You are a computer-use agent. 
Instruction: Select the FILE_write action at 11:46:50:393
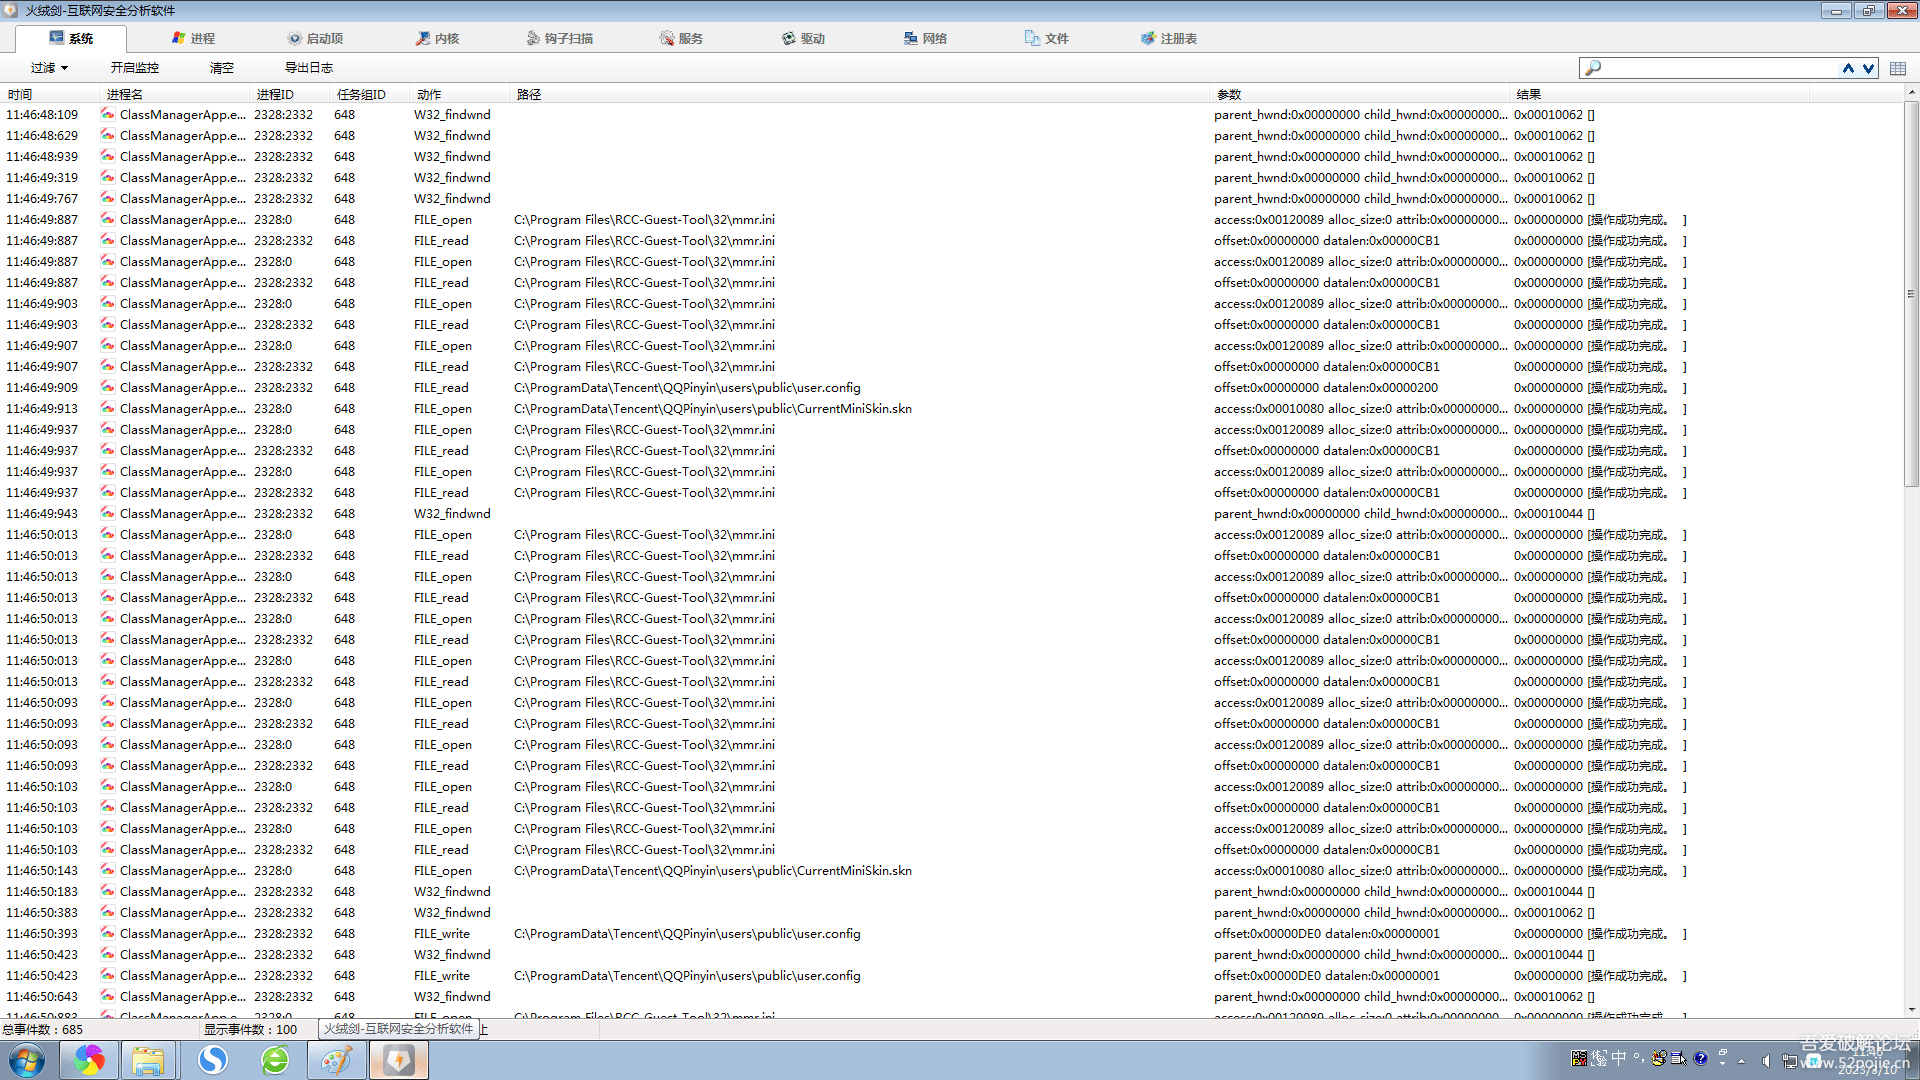click(x=441, y=933)
